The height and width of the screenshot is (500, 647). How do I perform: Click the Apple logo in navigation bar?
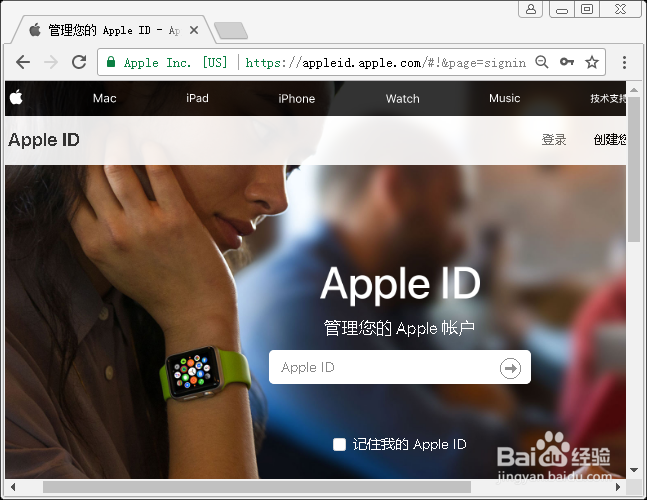click(x=16, y=97)
